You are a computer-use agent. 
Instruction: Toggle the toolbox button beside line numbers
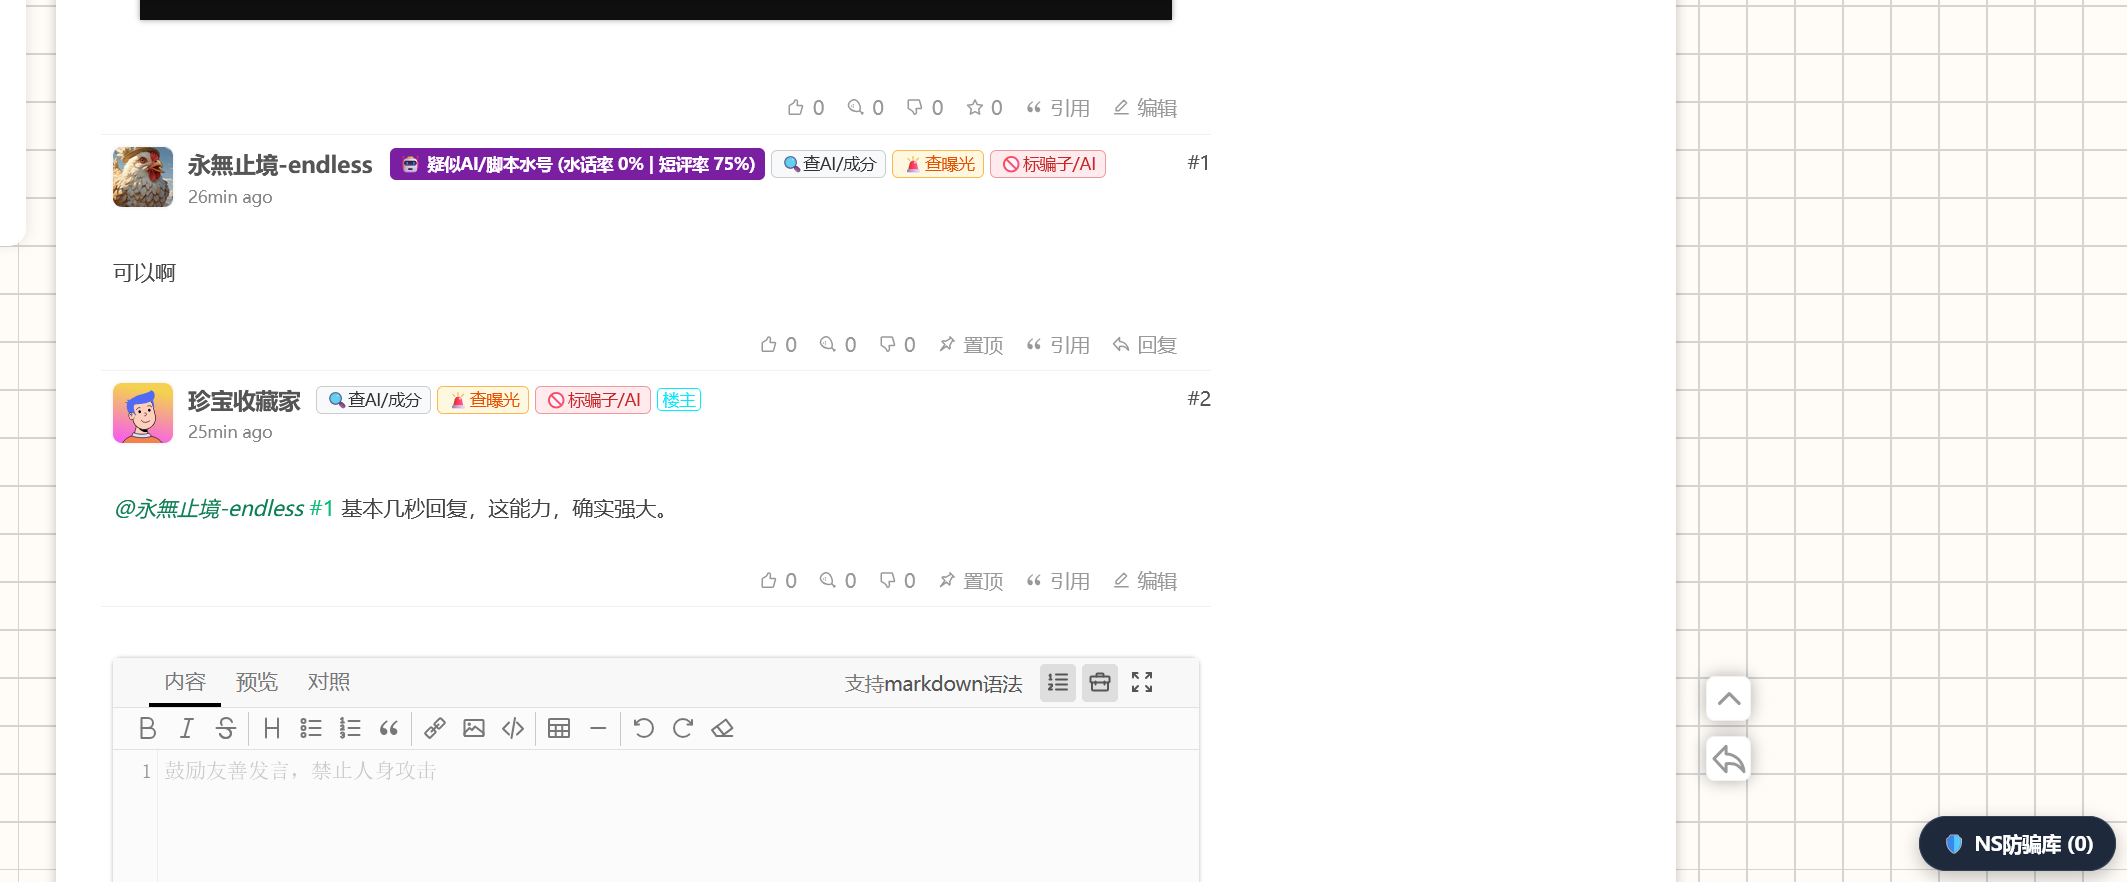coord(1100,683)
